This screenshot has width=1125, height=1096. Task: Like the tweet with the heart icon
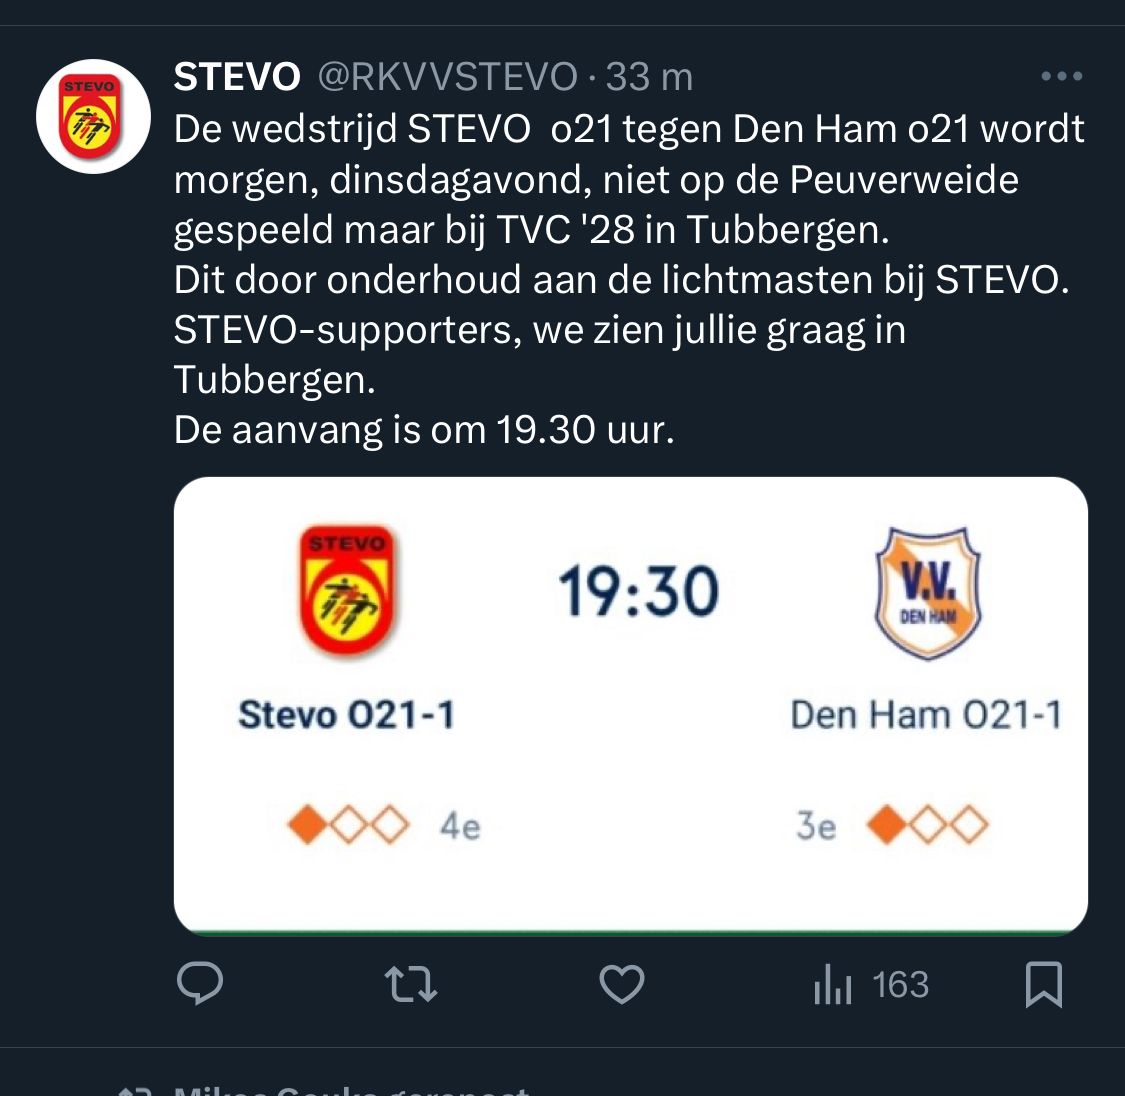coord(621,984)
